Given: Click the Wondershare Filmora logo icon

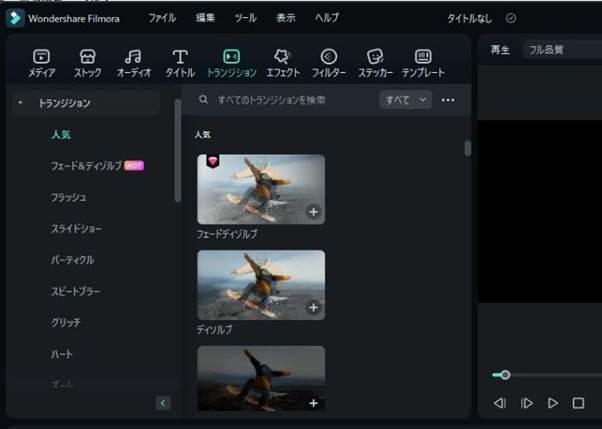Looking at the screenshot, I should click(x=15, y=18).
